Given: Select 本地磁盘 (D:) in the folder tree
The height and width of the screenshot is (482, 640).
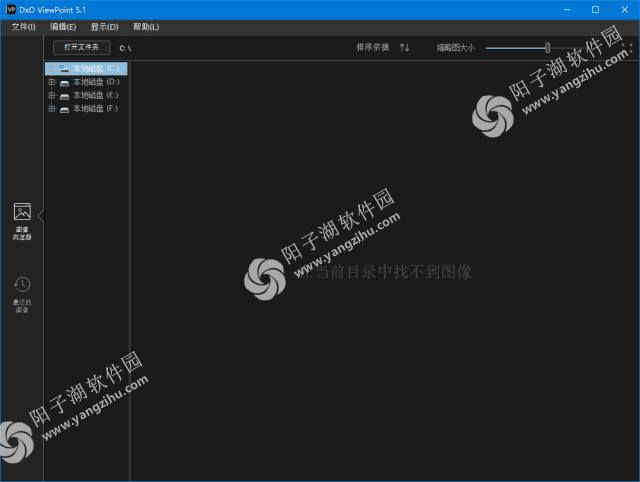Looking at the screenshot, I should click(x=96, y=82).
